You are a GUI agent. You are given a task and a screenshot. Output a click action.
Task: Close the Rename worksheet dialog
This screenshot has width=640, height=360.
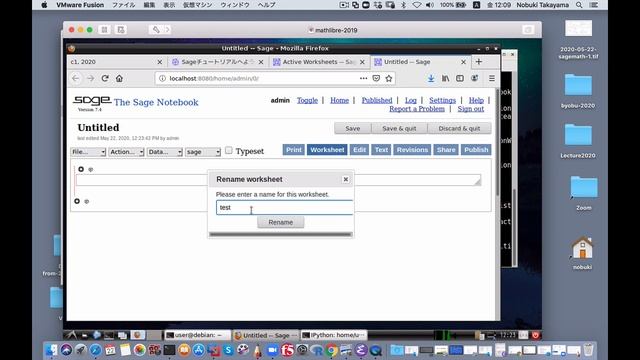pos(346,179)
